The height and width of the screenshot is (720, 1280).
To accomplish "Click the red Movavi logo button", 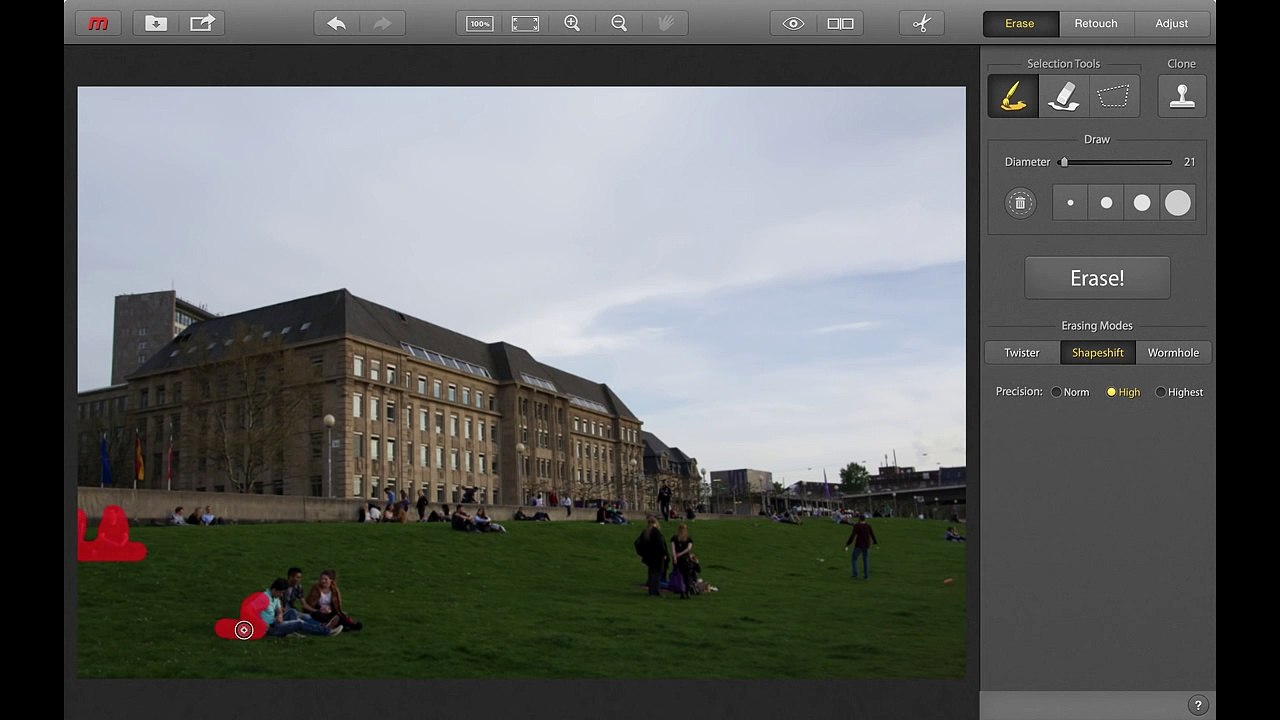I will (98, 23).
